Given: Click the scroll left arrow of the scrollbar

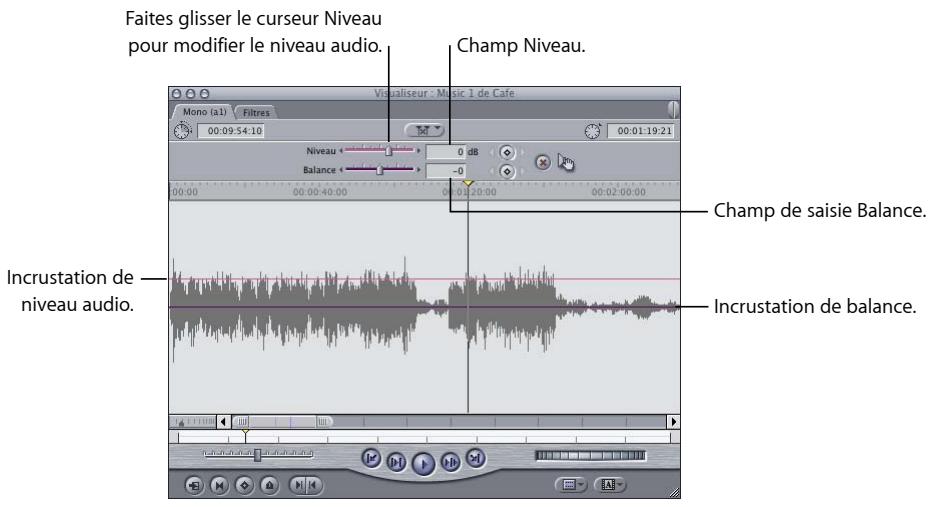Looking at the screenshot, I should coord(223,422).
